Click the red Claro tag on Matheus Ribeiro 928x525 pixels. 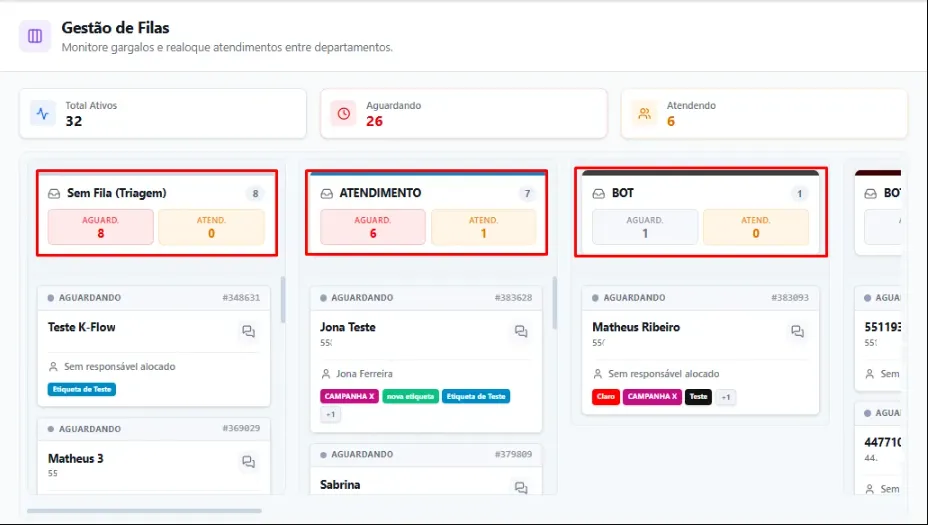pos(605,397)
